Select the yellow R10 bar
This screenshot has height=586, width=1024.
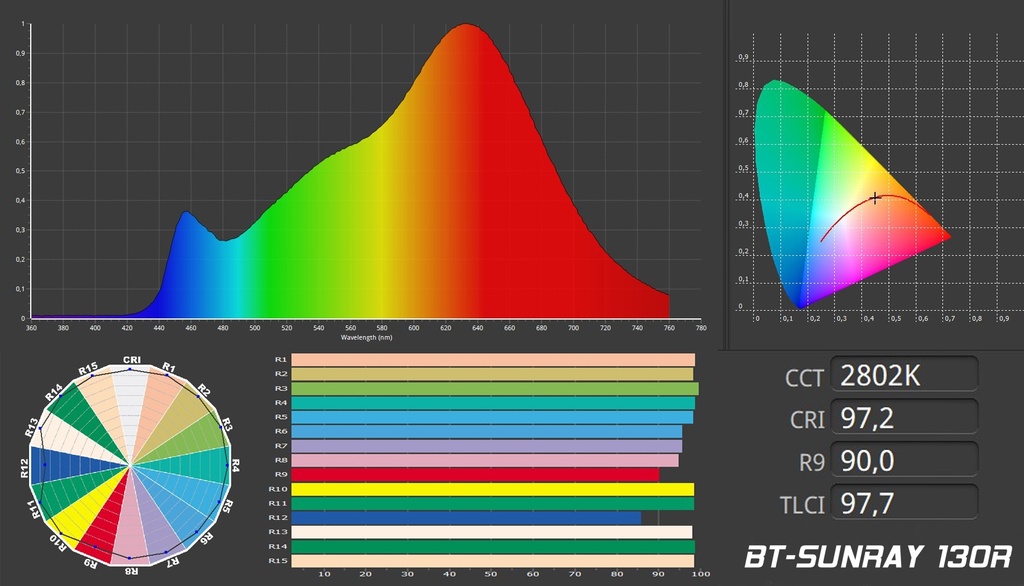(492, 489)
